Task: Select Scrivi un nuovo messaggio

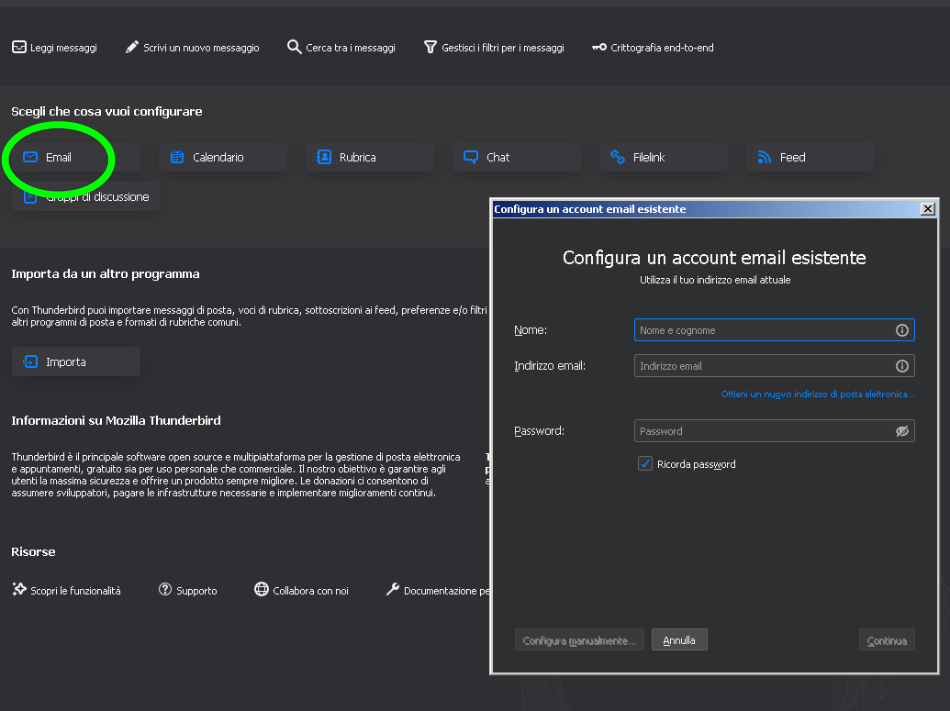Action: pos(192,47)
